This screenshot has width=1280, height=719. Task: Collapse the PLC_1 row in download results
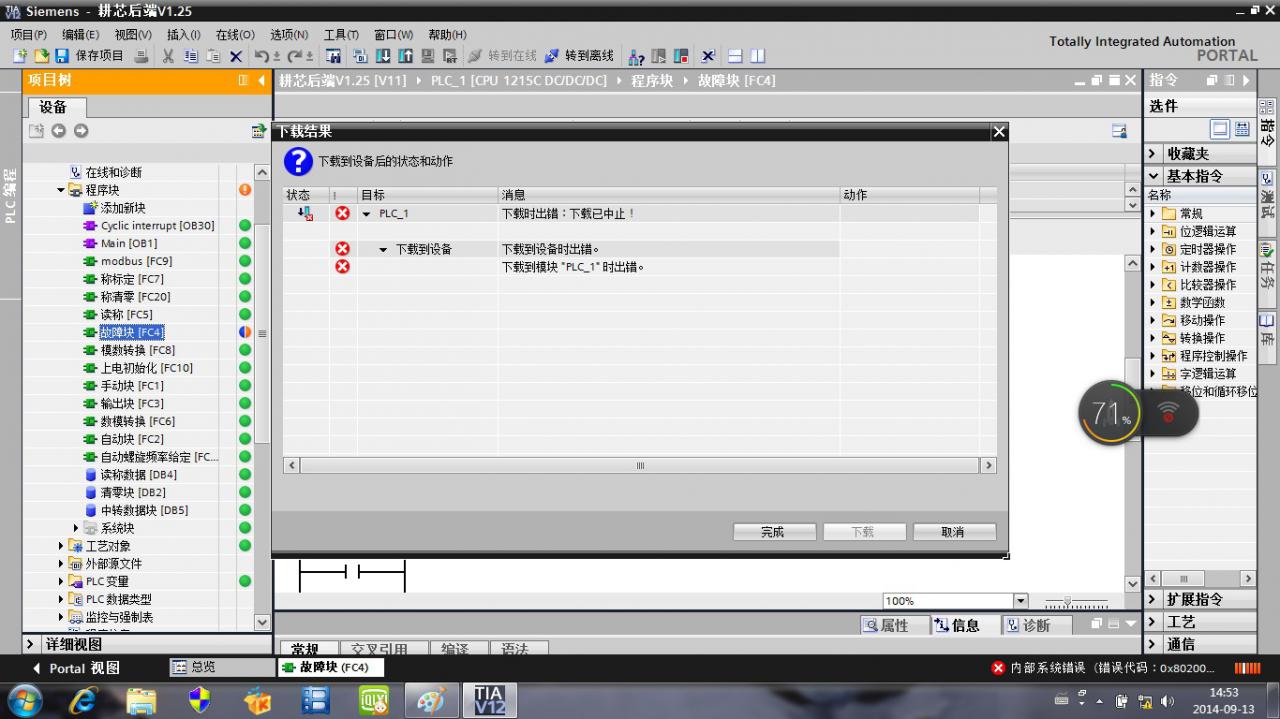click(x=366, y=214)
